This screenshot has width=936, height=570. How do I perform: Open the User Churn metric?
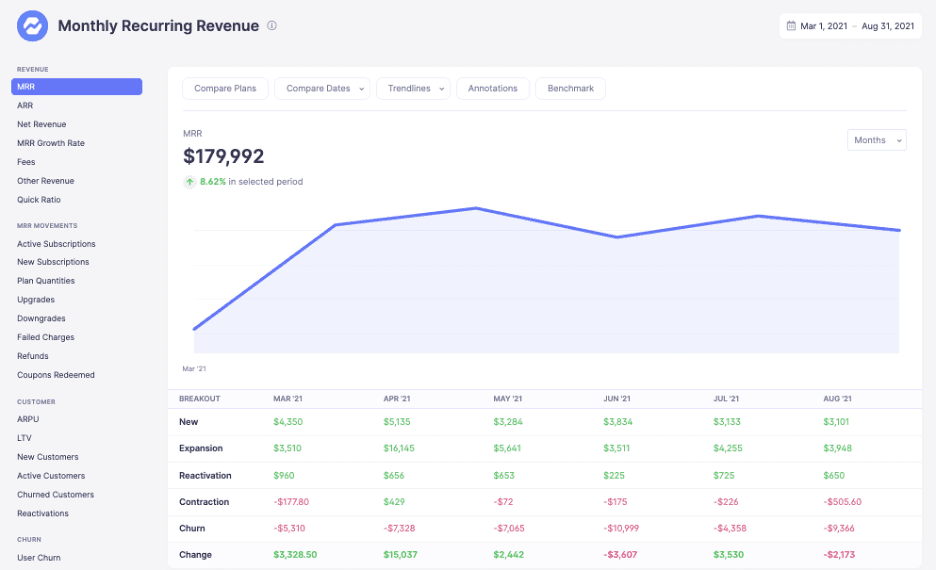tap(39, 558)
